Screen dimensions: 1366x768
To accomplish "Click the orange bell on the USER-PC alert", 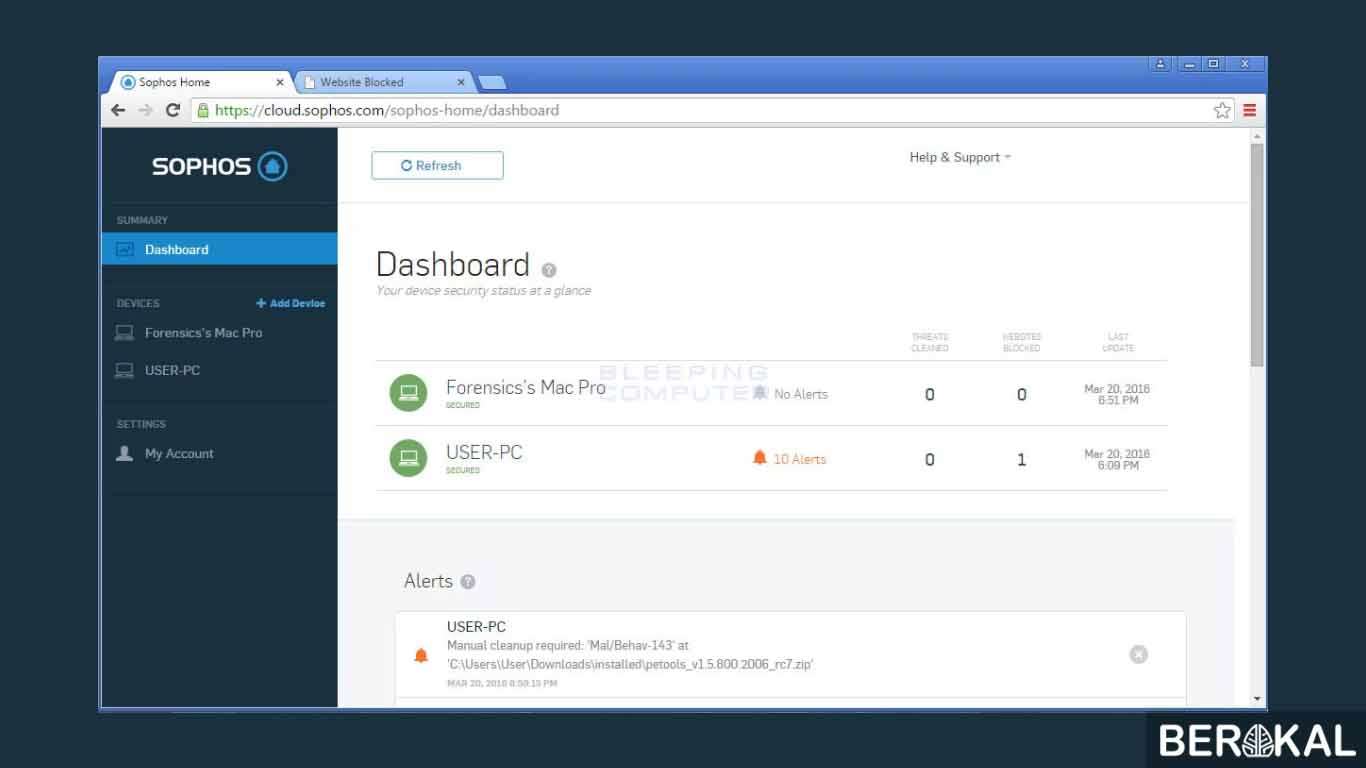I will click(x=421, y=656).
